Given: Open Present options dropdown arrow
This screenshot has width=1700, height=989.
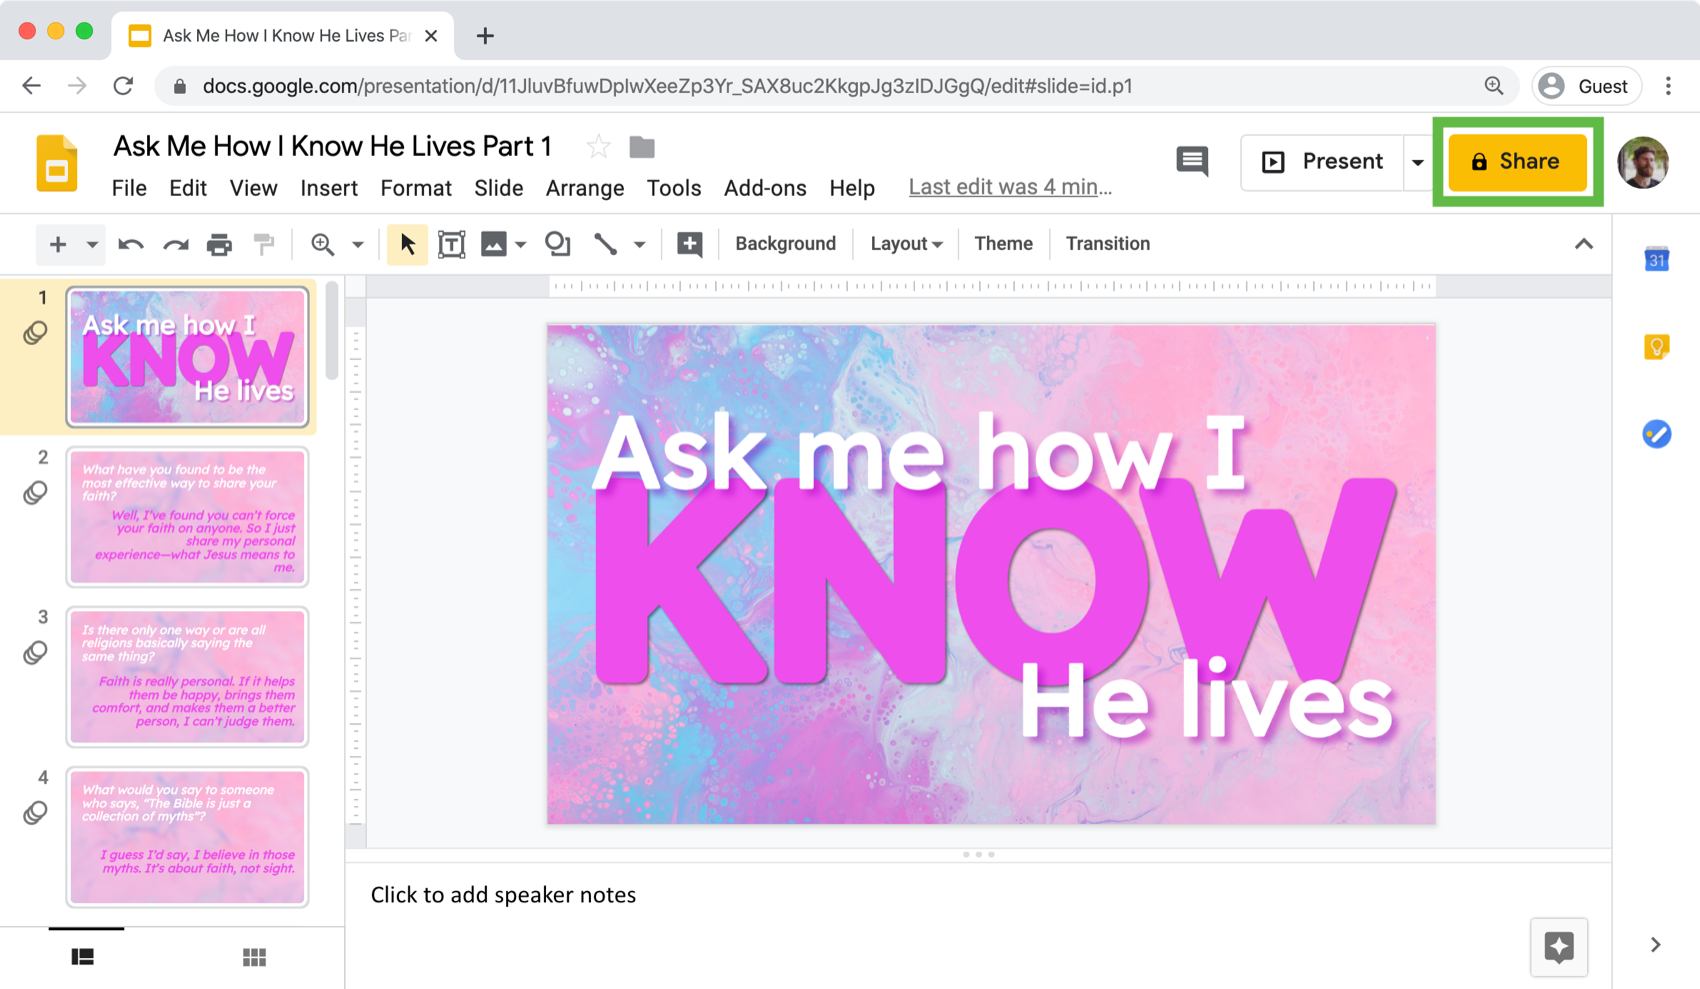Looking at the screenshot, I should point(1417,162).
